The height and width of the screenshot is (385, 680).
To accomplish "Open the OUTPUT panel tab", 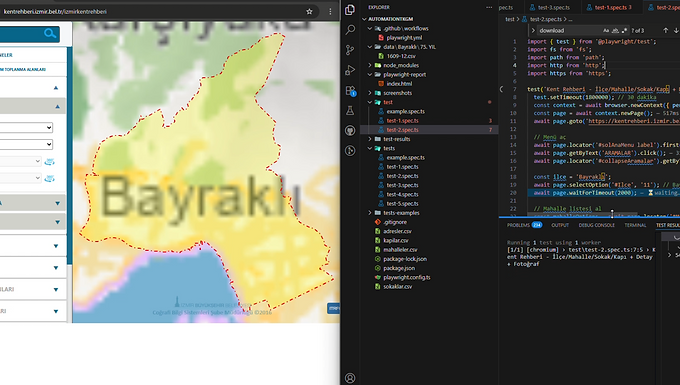I will 559,225.
